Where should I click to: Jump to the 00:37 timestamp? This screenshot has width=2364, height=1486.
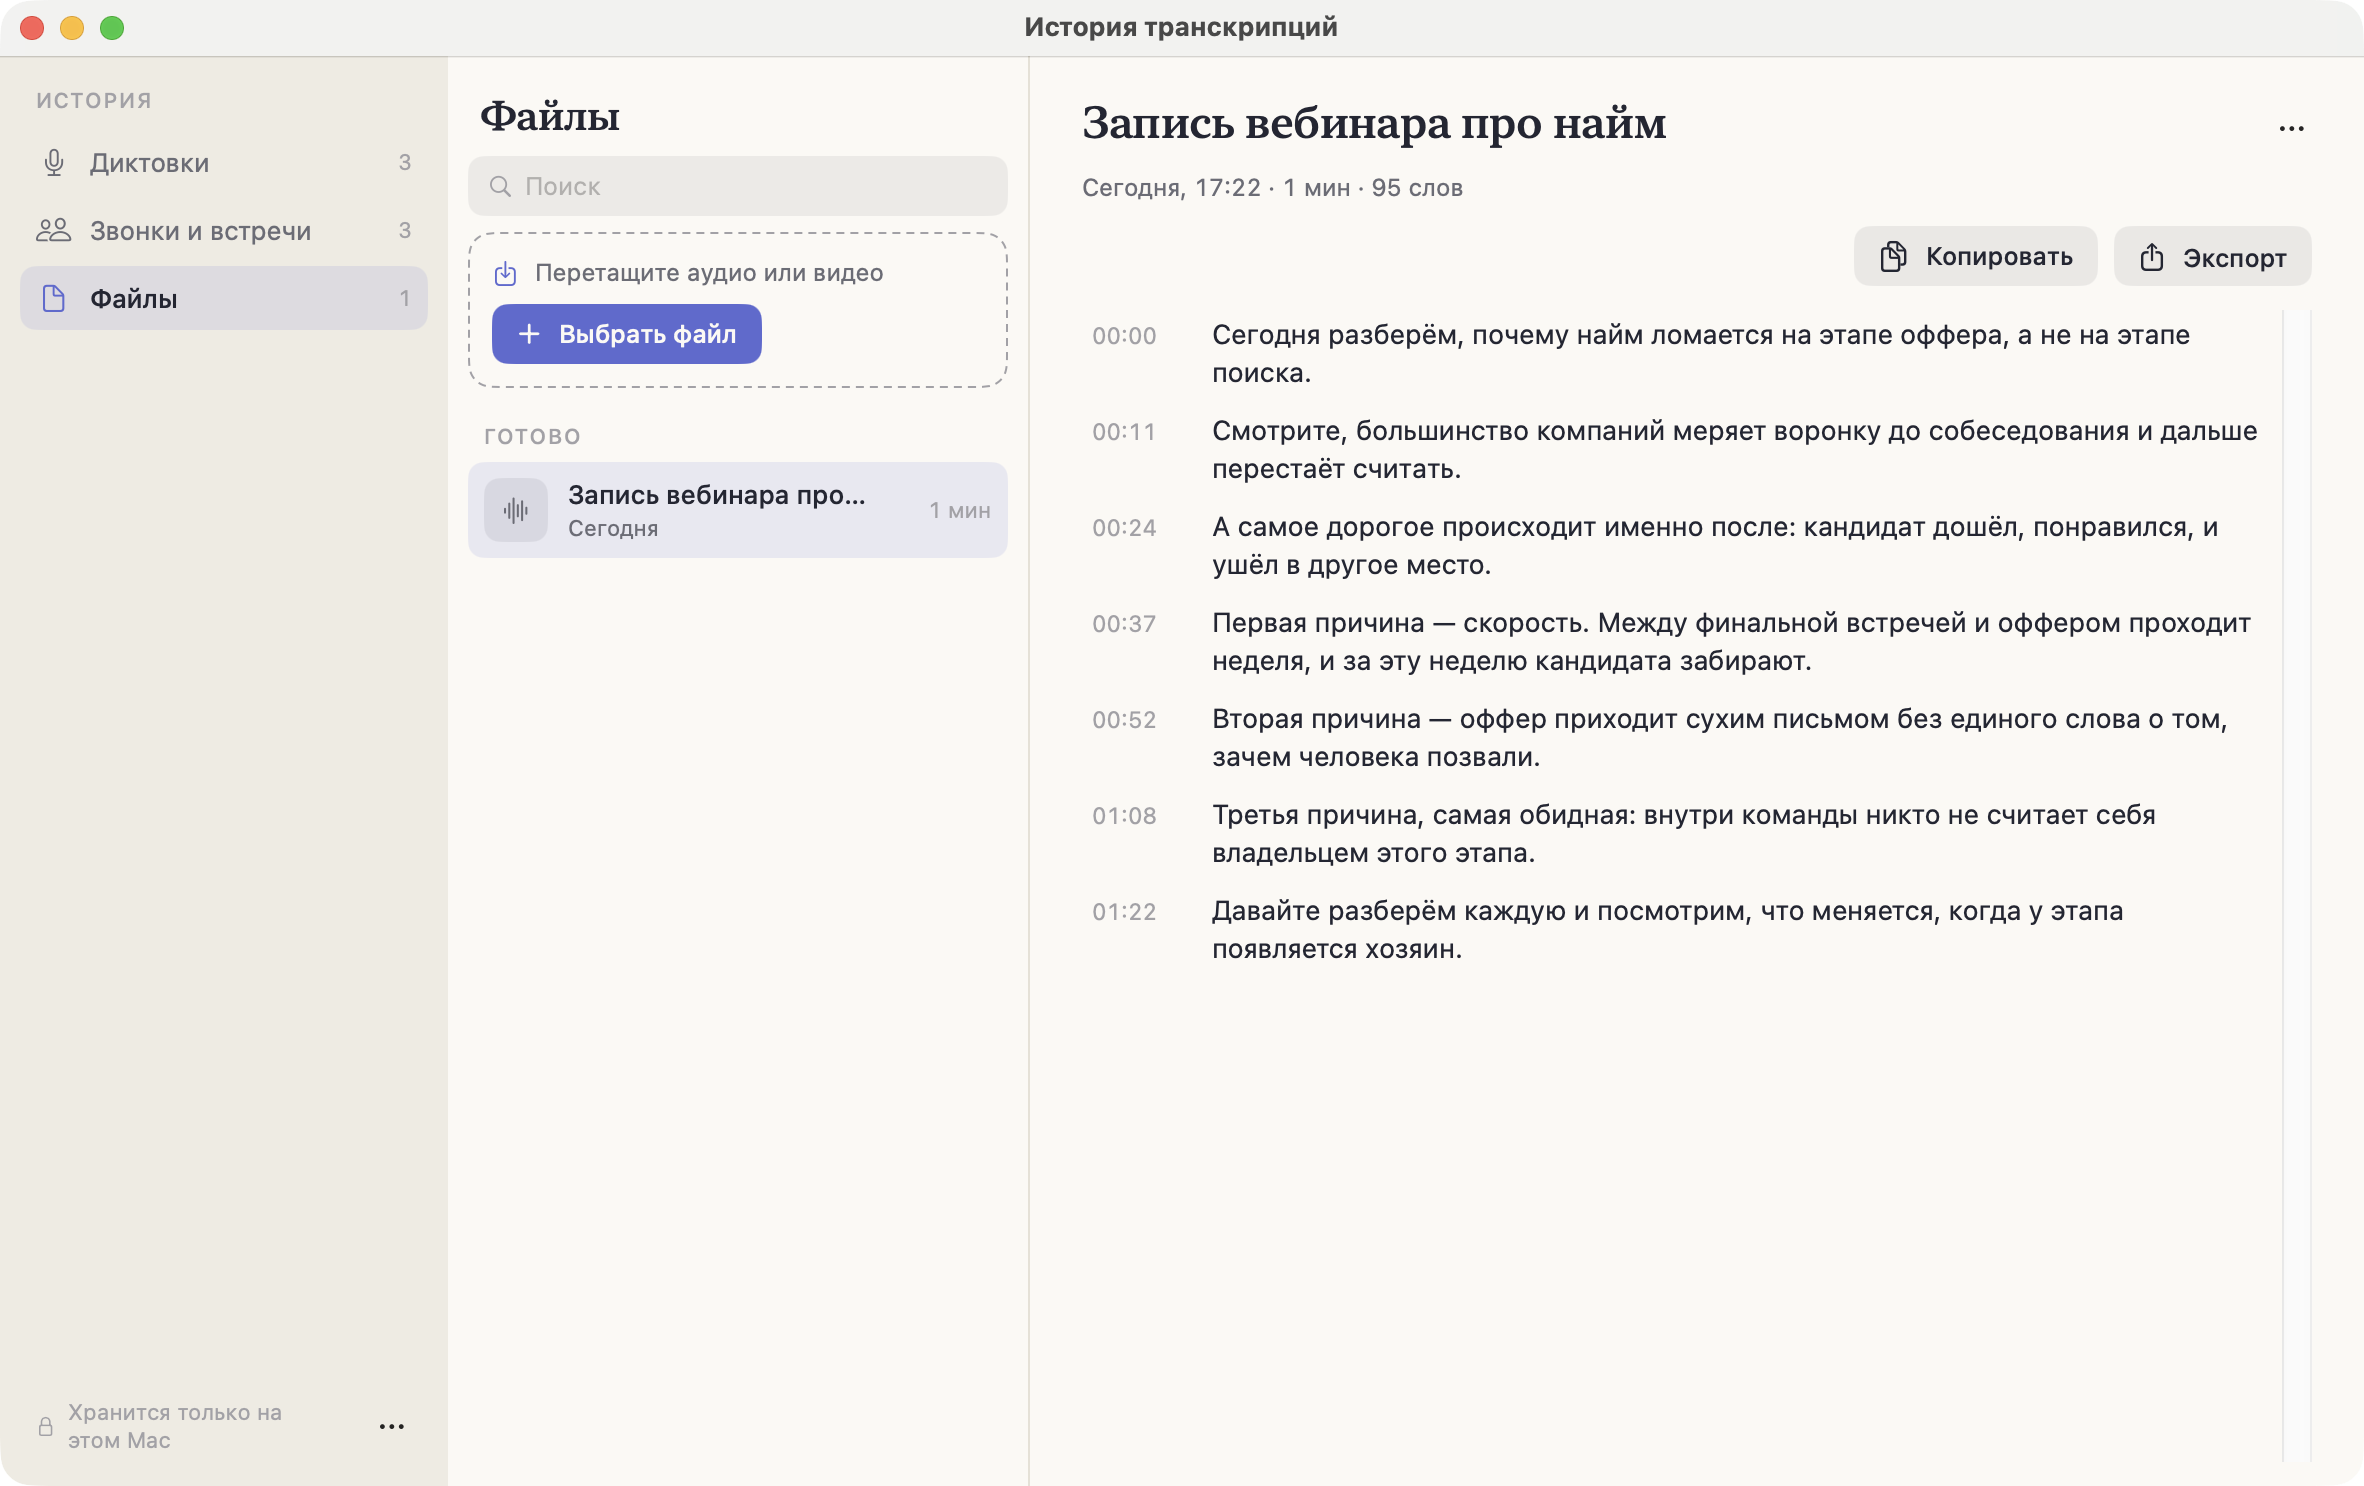1124,624
